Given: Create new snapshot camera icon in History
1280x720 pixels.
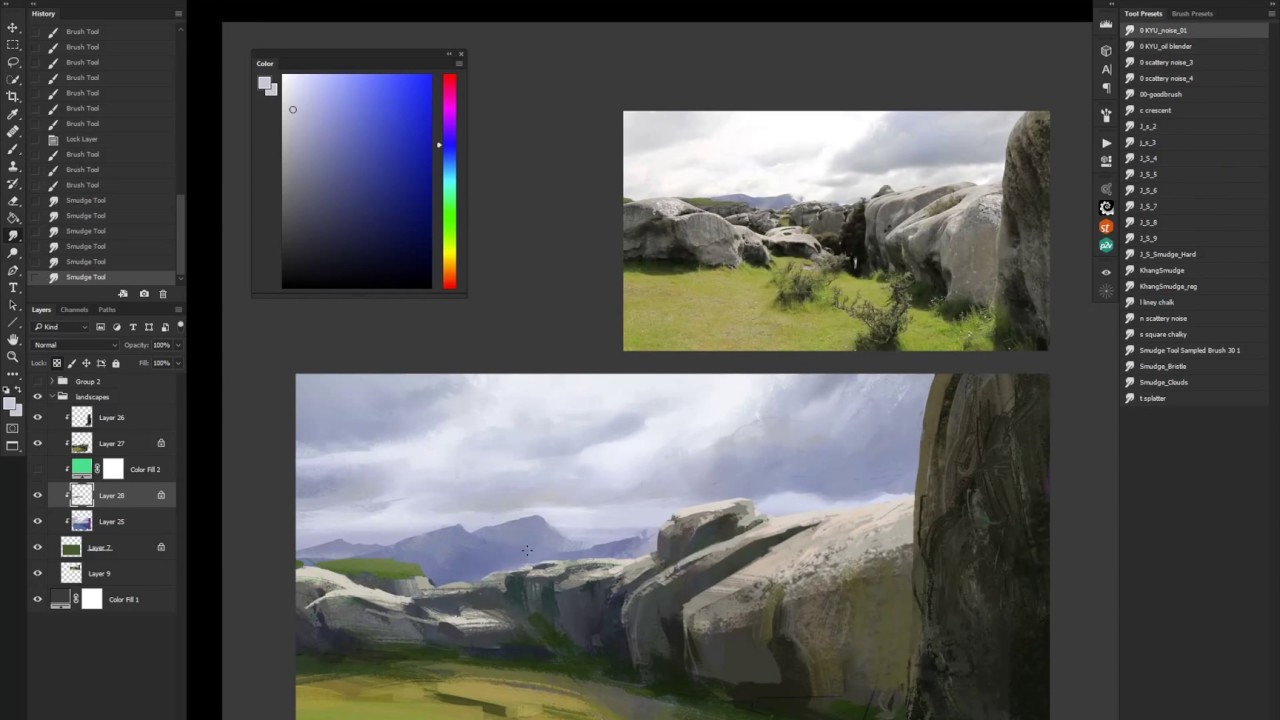Looking at the screenshot, I should (x=144, y=294).
